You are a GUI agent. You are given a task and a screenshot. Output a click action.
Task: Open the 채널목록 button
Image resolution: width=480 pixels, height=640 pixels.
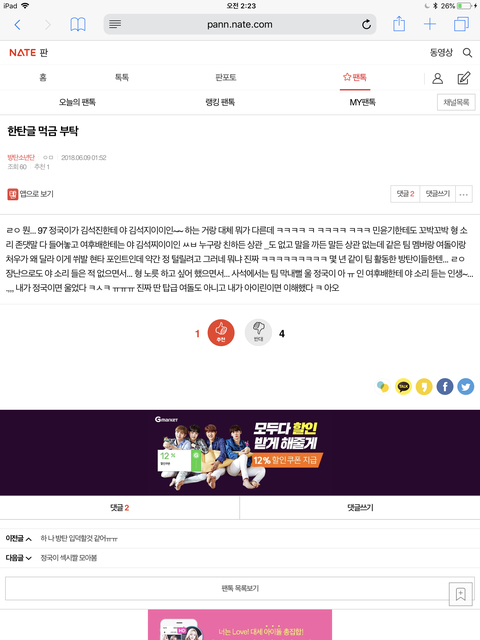456,102
